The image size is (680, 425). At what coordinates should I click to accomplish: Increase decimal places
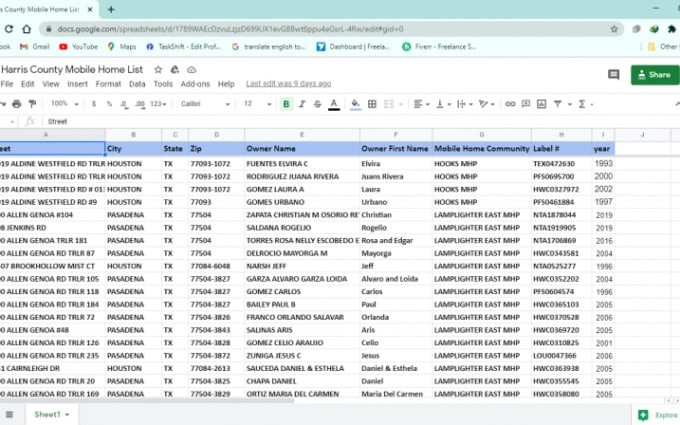click(x=140, y=104)
